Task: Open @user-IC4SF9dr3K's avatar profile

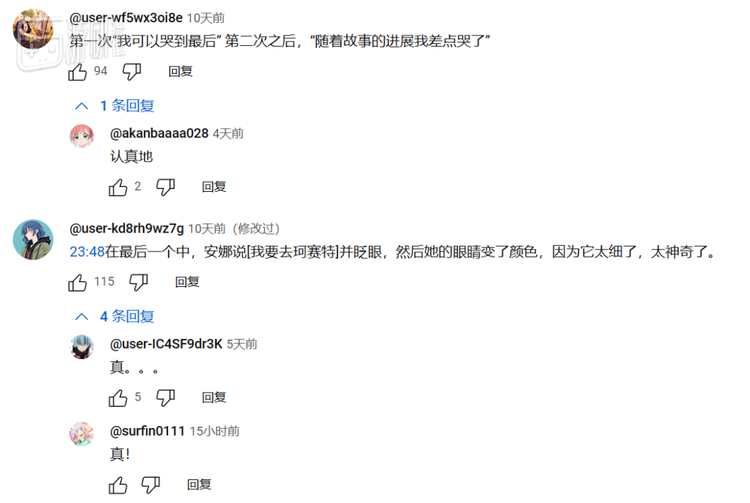Action: (x=82, y=347)
